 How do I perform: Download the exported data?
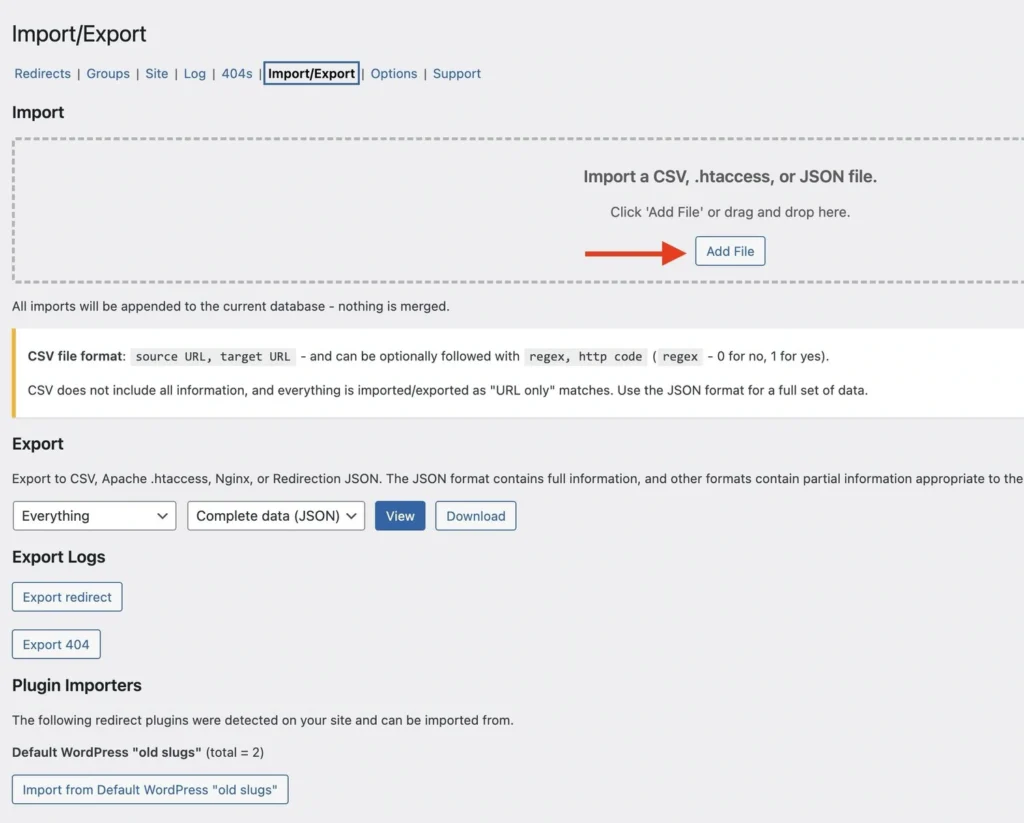(x=475, y=515)
